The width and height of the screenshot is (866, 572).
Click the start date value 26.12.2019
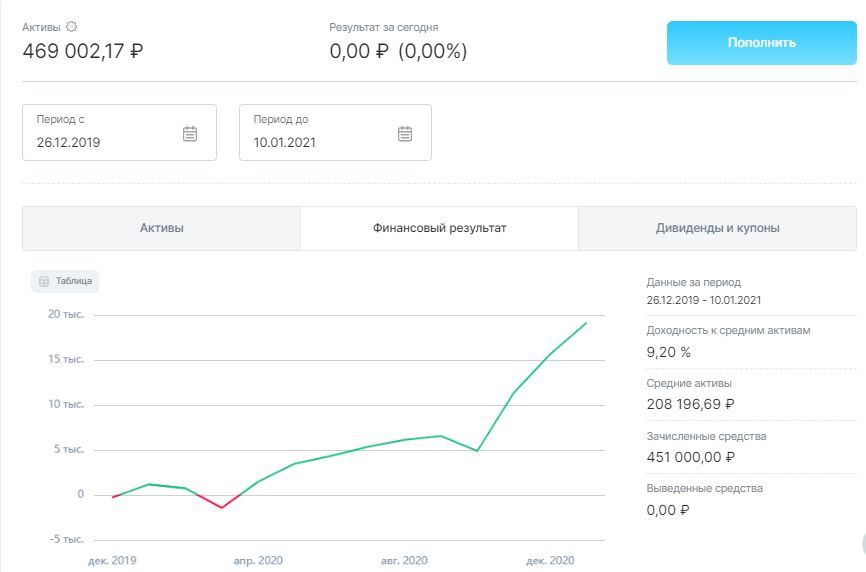[x=68, y=142]
